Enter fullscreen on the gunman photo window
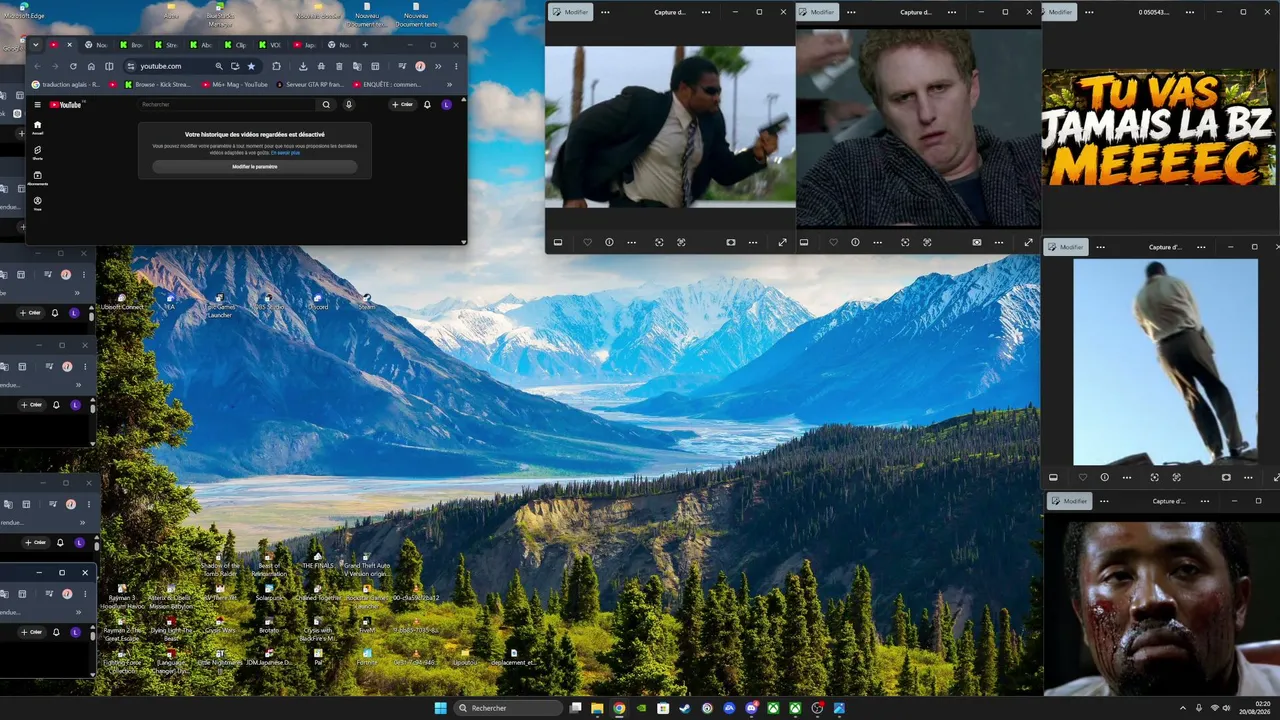The height and width of the screenshot is (720, 1280). (782, 242)
